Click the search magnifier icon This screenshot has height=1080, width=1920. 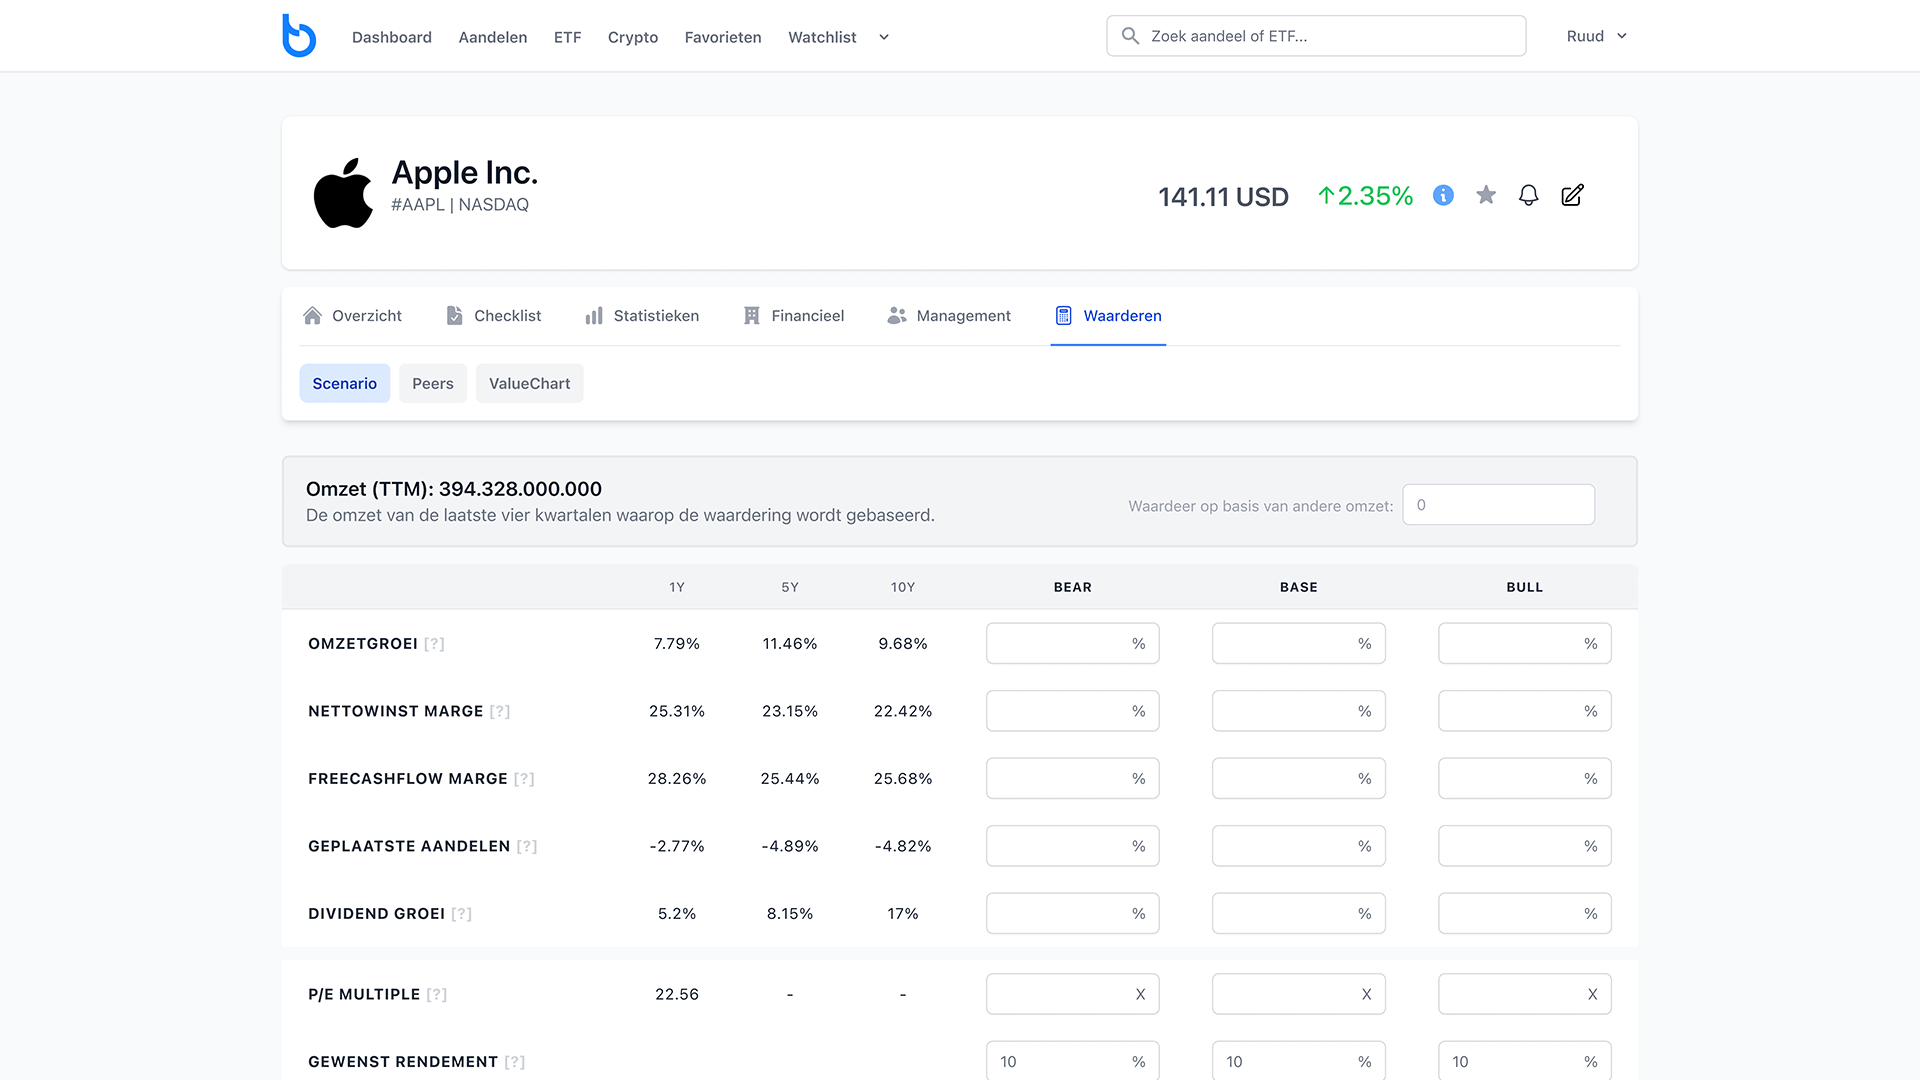click(x=1130, y=36)
